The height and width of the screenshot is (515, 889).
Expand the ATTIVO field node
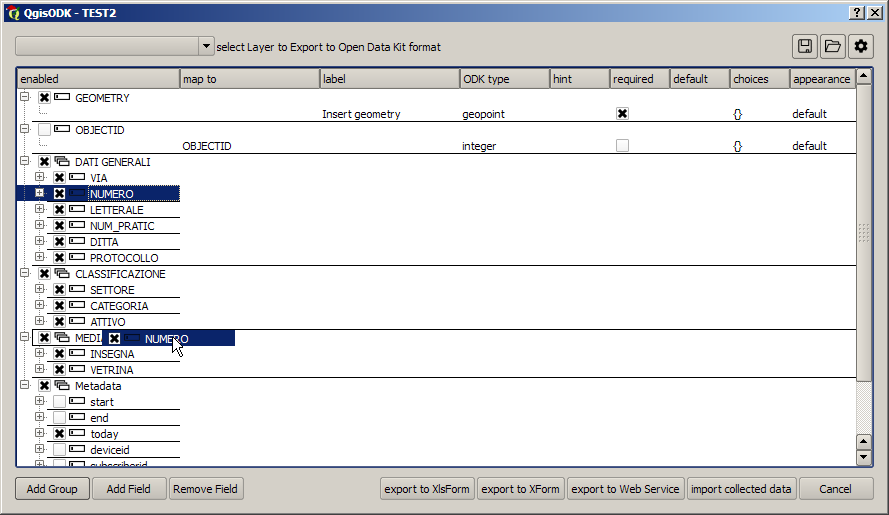(x=39, y=321)
